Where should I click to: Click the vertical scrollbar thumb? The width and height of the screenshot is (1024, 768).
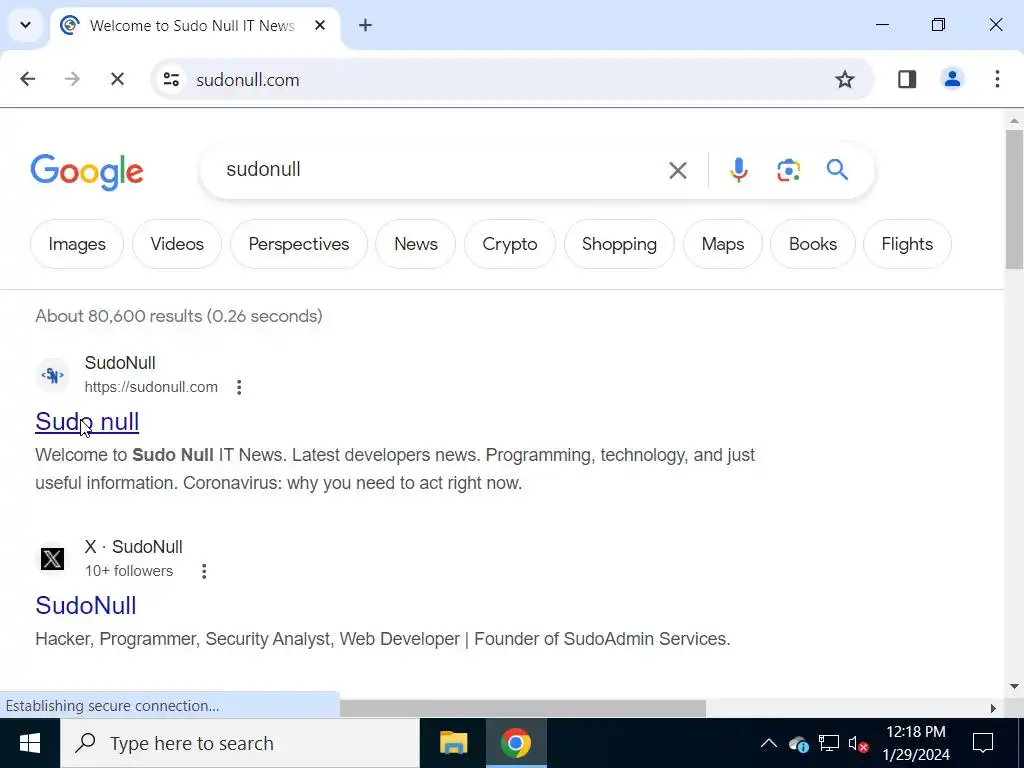click(1014, 199)
